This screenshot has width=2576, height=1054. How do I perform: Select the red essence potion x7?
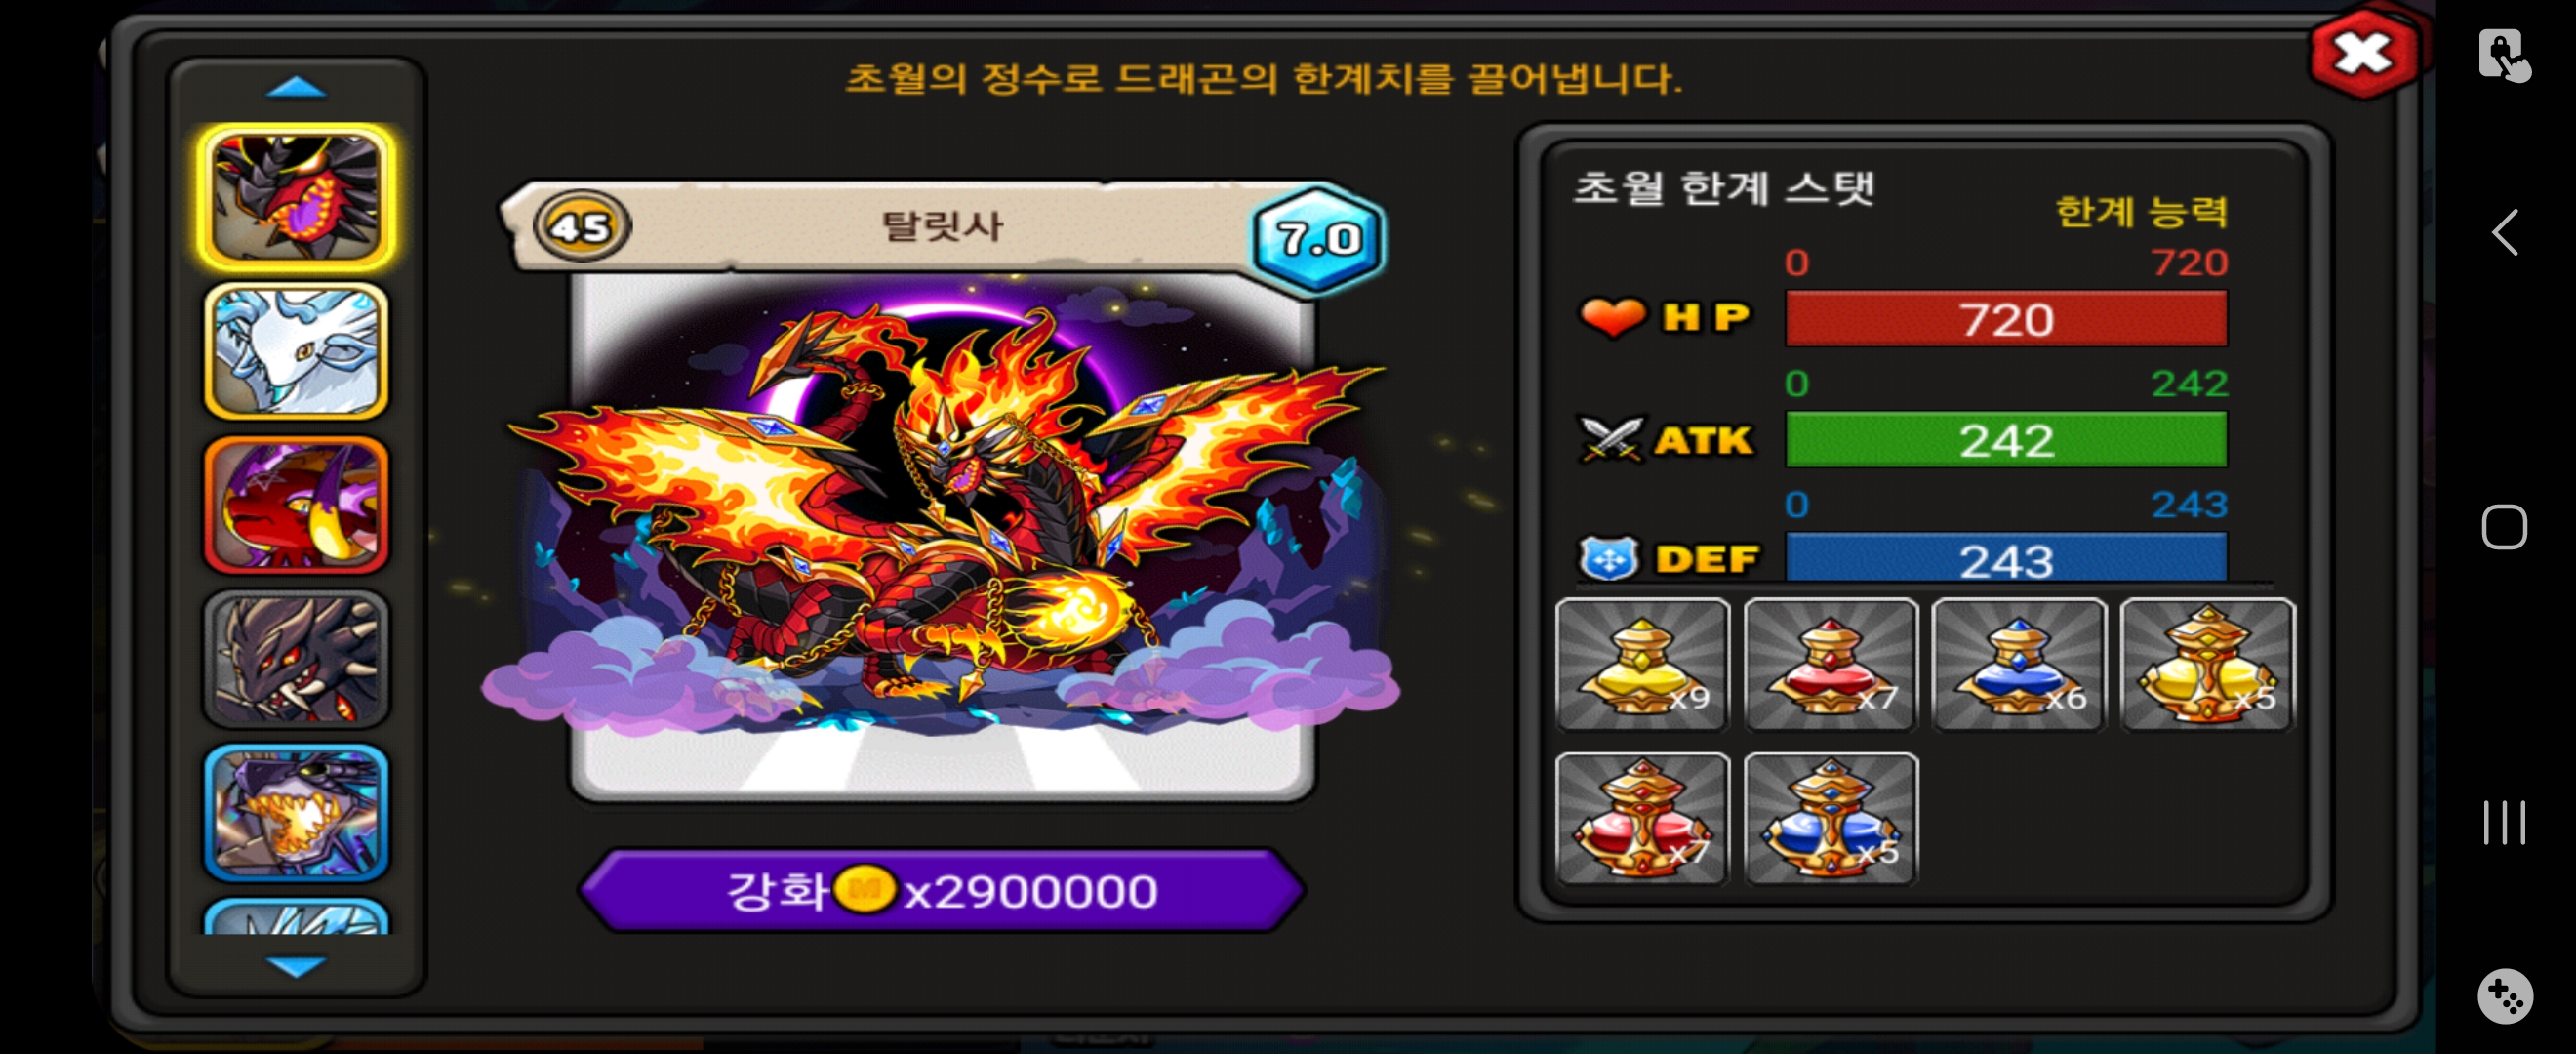1831,664
